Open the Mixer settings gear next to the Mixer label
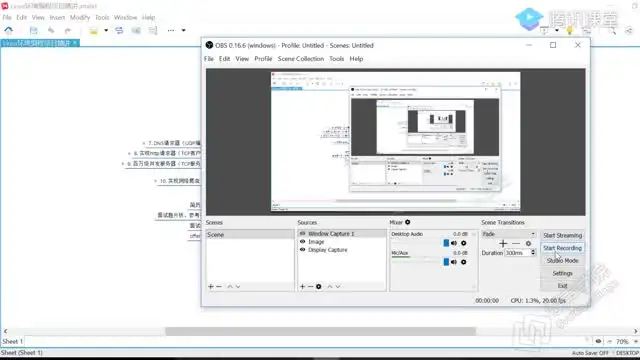 [x=407, y=222]
